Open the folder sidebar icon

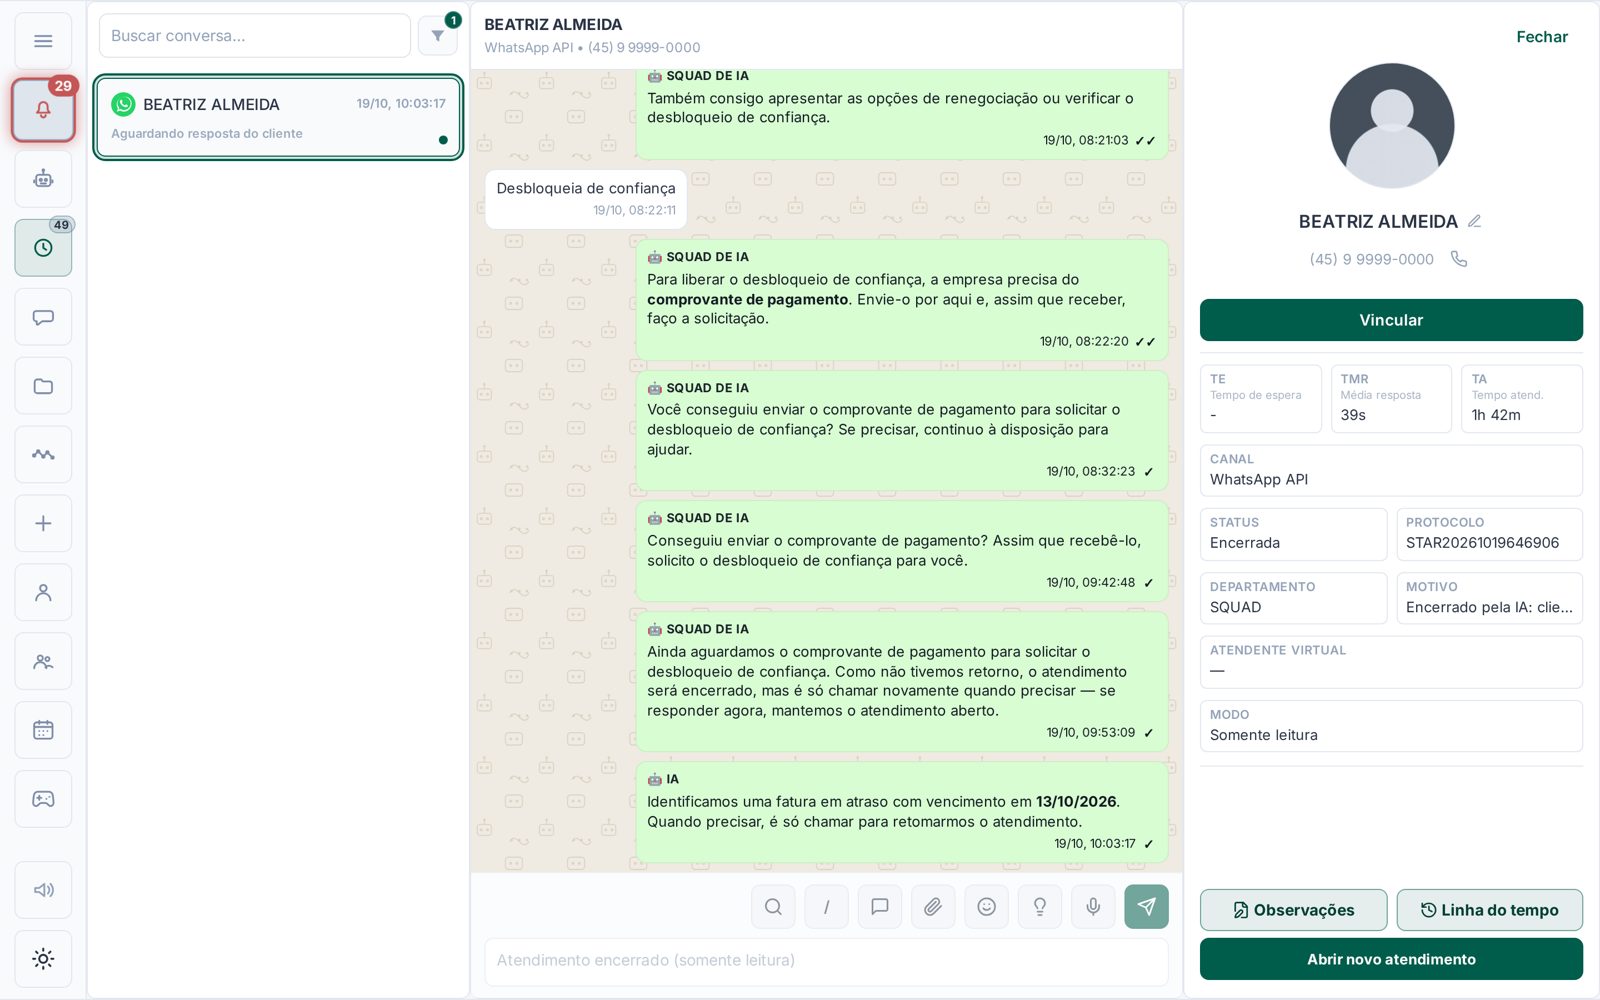pyautogui.click(x=43, y=386)
